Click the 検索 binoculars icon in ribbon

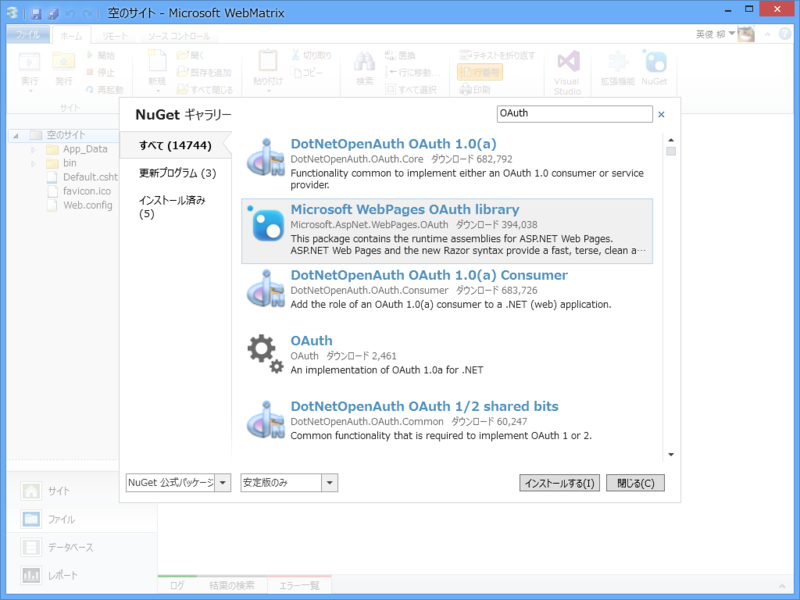[364, 62]
